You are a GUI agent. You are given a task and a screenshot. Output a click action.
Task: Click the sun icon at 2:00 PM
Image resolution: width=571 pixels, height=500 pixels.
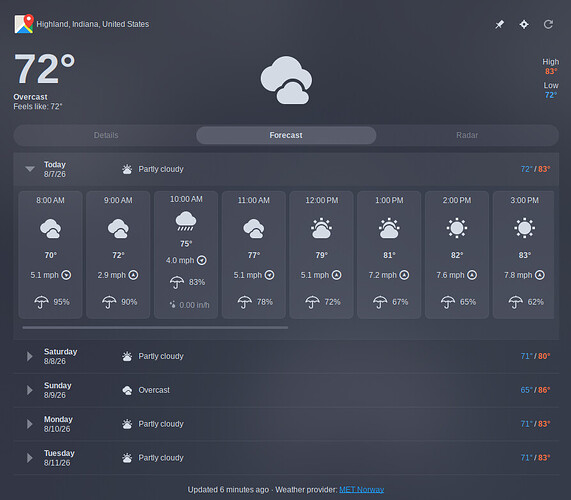pyautogui.click(x=457, y=228)
